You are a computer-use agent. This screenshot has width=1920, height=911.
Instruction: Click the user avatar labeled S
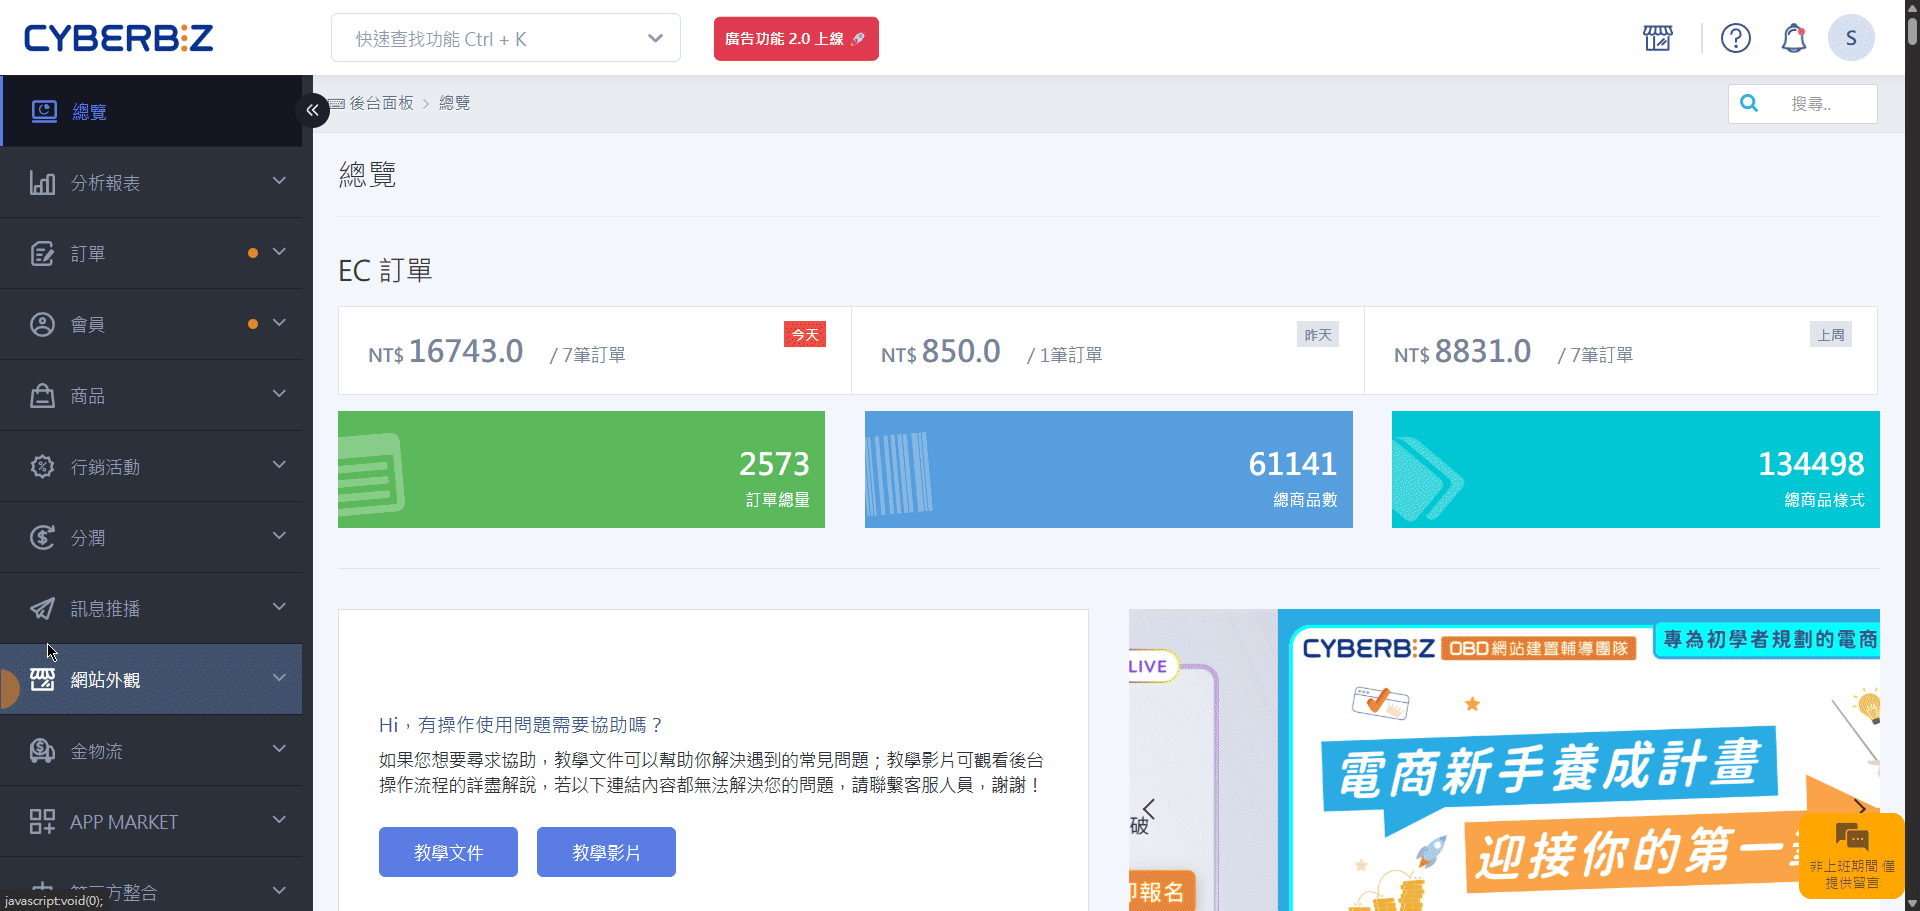pyautogui.click(x=1850, y=38)
